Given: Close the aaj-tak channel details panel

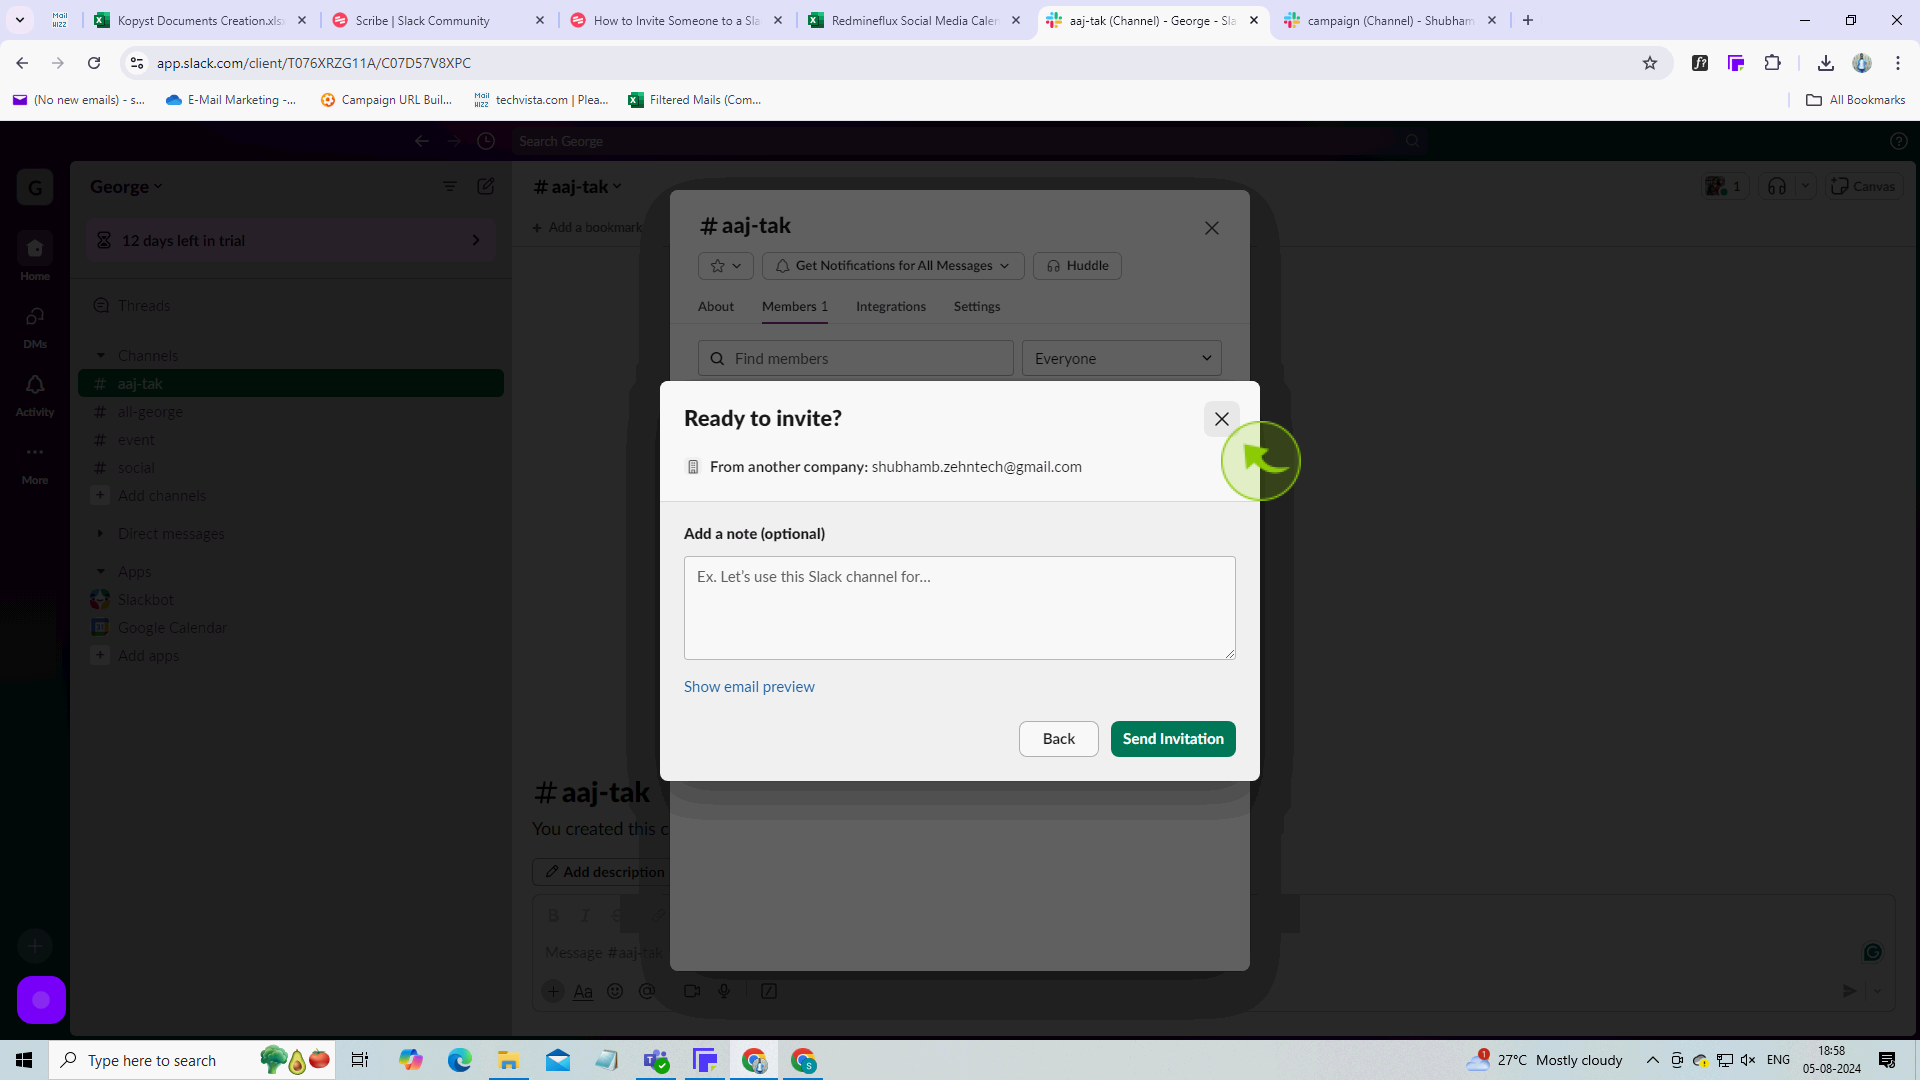Looking at the screenshot, I should 1211,228.
